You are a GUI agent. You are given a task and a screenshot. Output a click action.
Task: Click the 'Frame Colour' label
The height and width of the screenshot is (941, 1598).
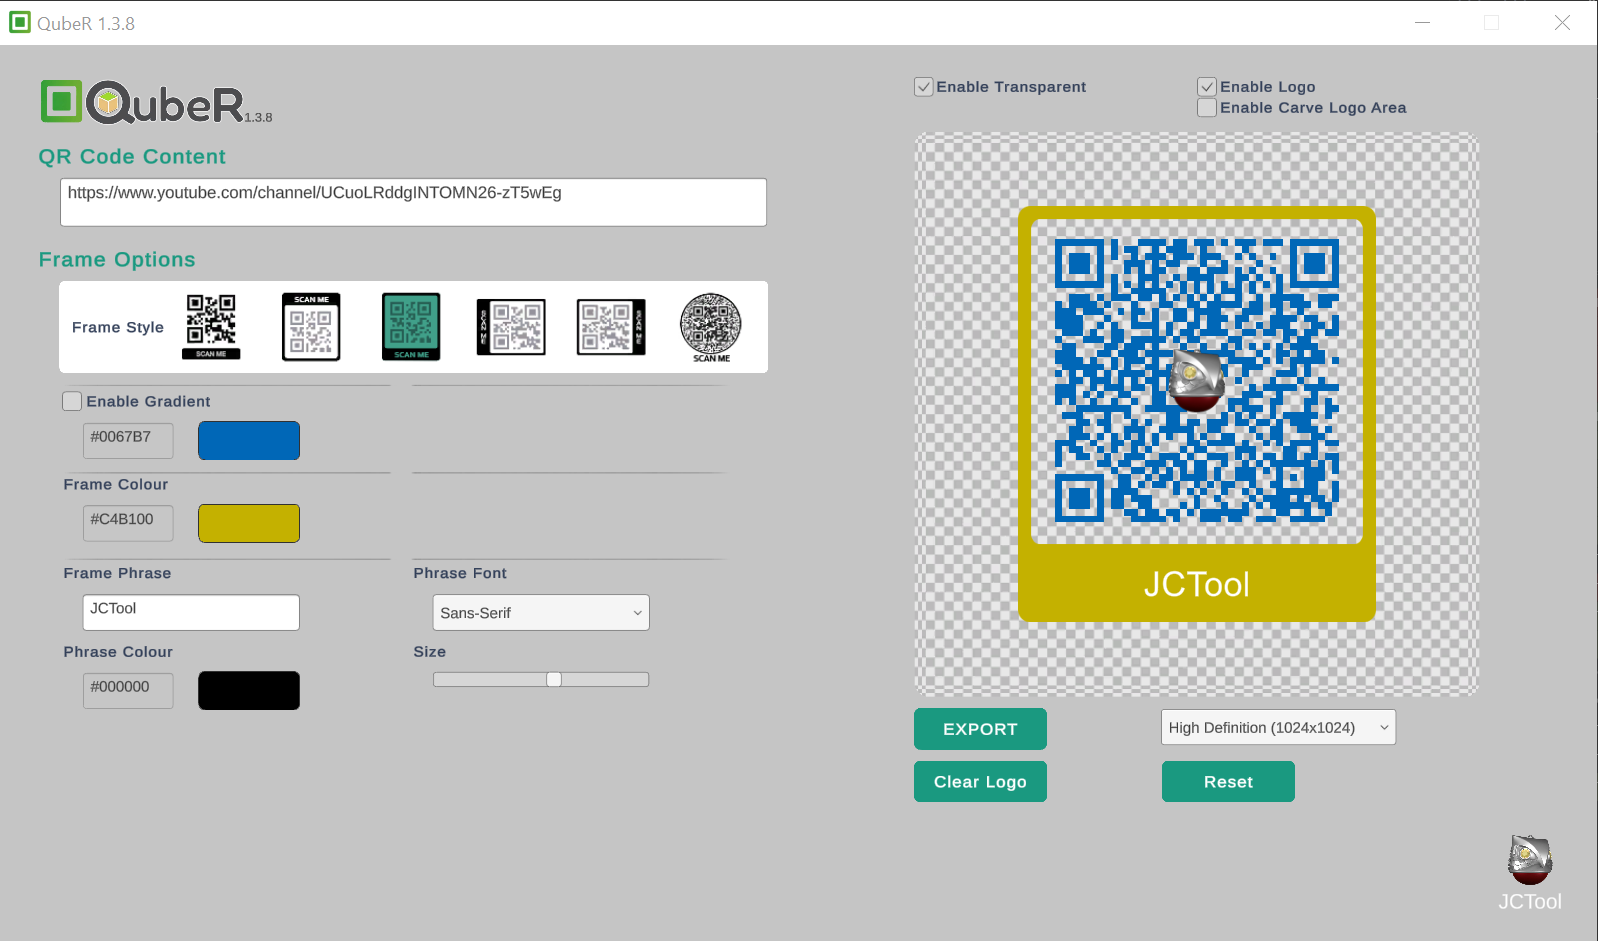pos(116,484)
